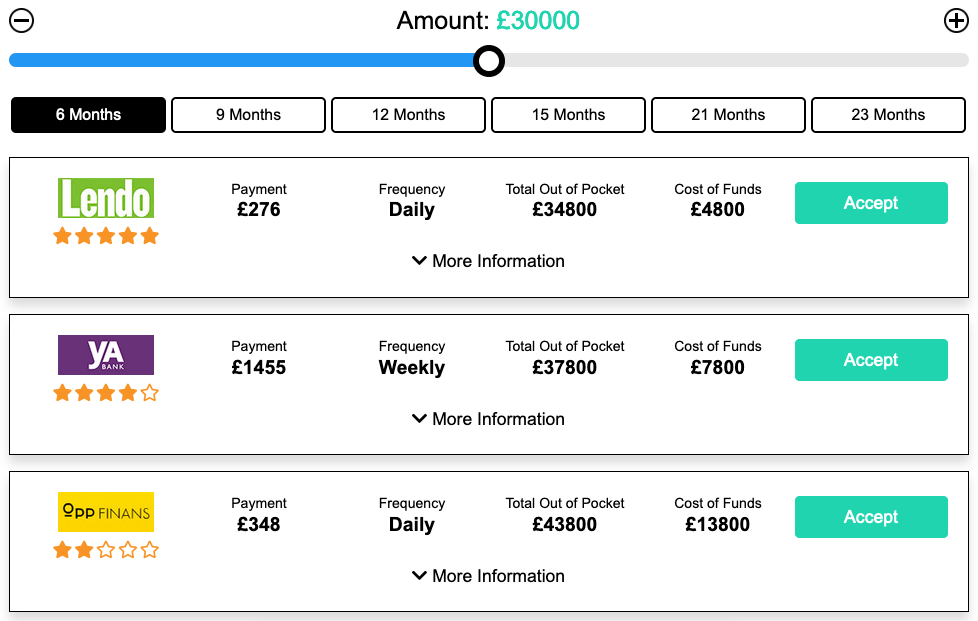Screen dimensions: 978x621
Task: Click yA Bank's four-star rating
Action: coord(106,393)
